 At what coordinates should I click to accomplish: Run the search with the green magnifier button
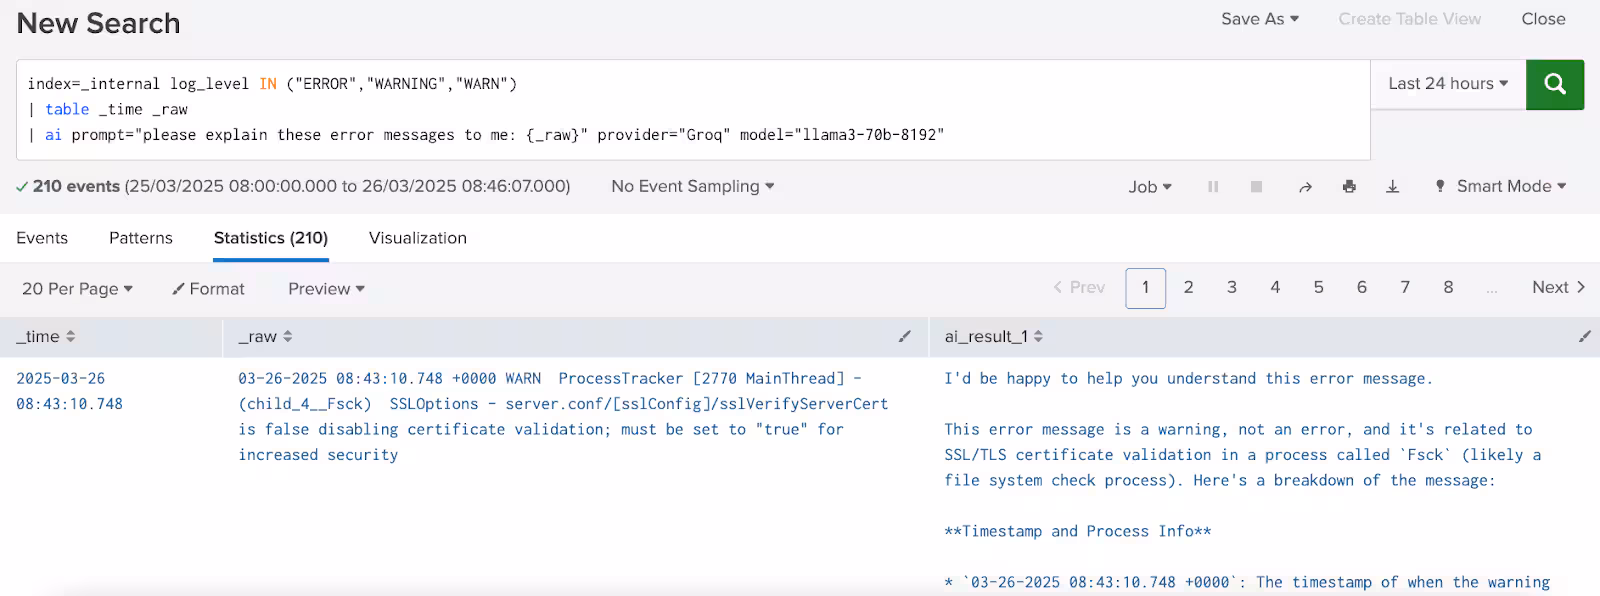[x=1554, y=84]
